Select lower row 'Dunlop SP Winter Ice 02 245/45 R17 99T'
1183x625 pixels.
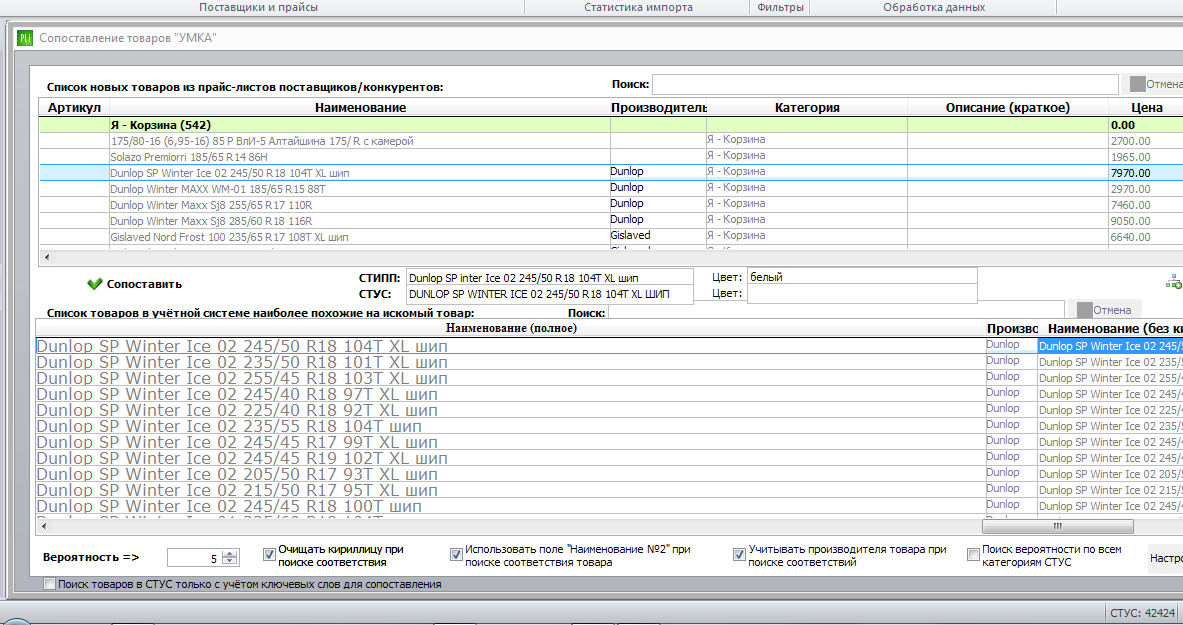pyautogui.click(x=610, y=442)
